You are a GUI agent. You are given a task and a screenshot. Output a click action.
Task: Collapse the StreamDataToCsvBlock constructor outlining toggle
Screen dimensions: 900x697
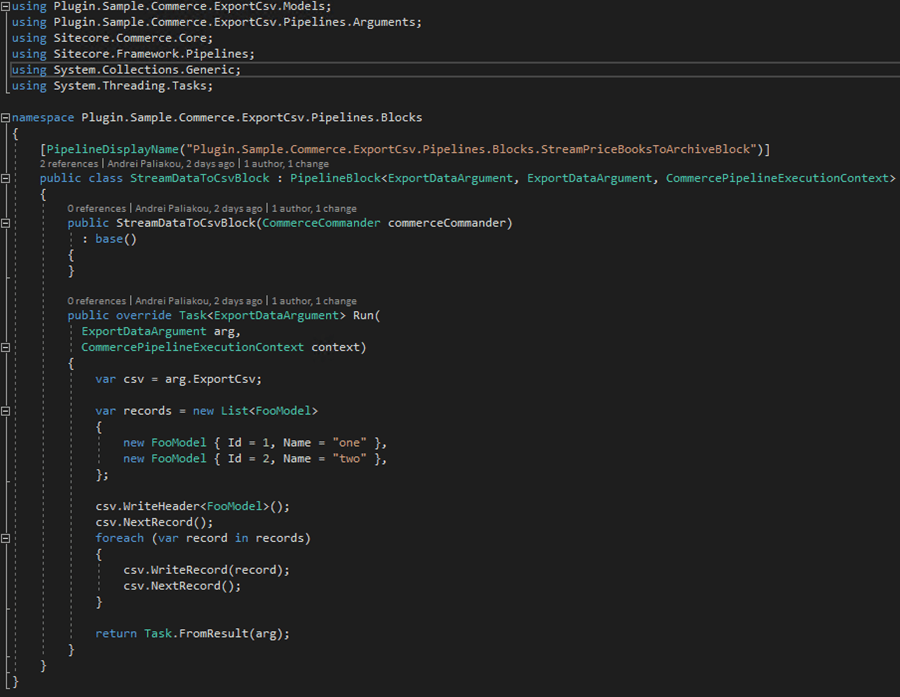[5, 223]
